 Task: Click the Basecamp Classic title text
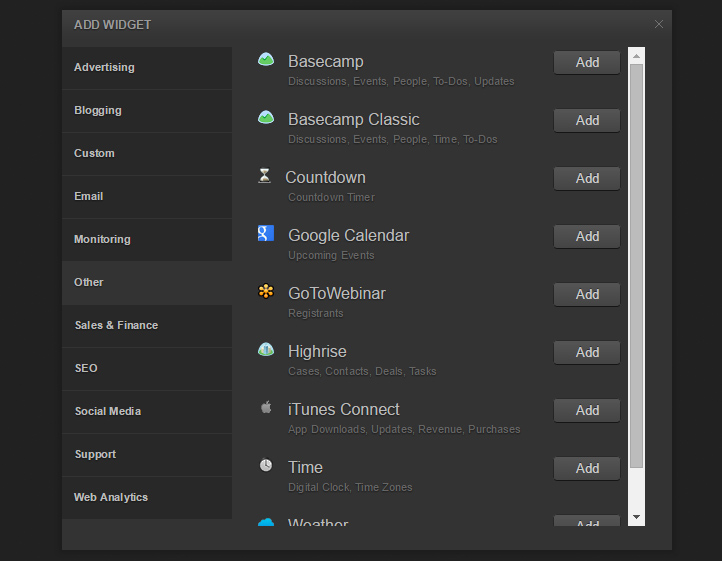pyautogui.click(x=354, y=119)
